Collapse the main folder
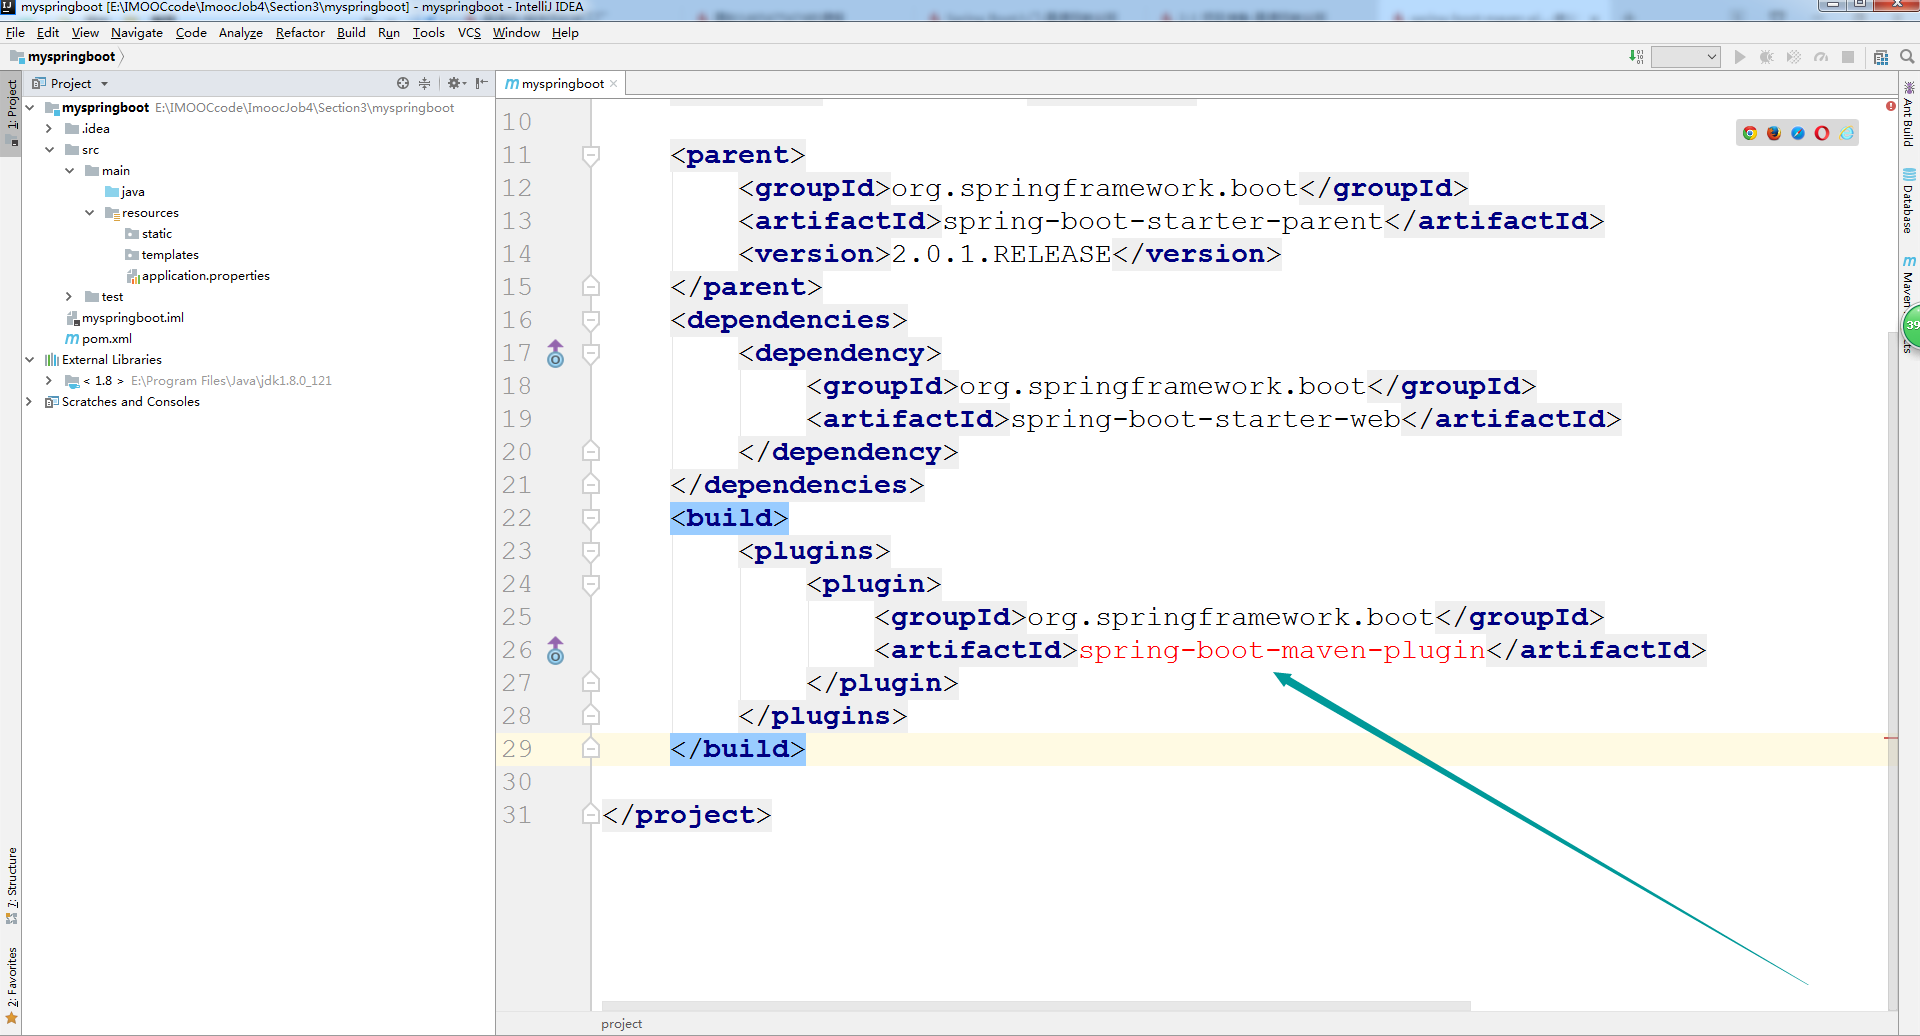Screen dimensions: 1920x1036 click(x=69, y=170)
